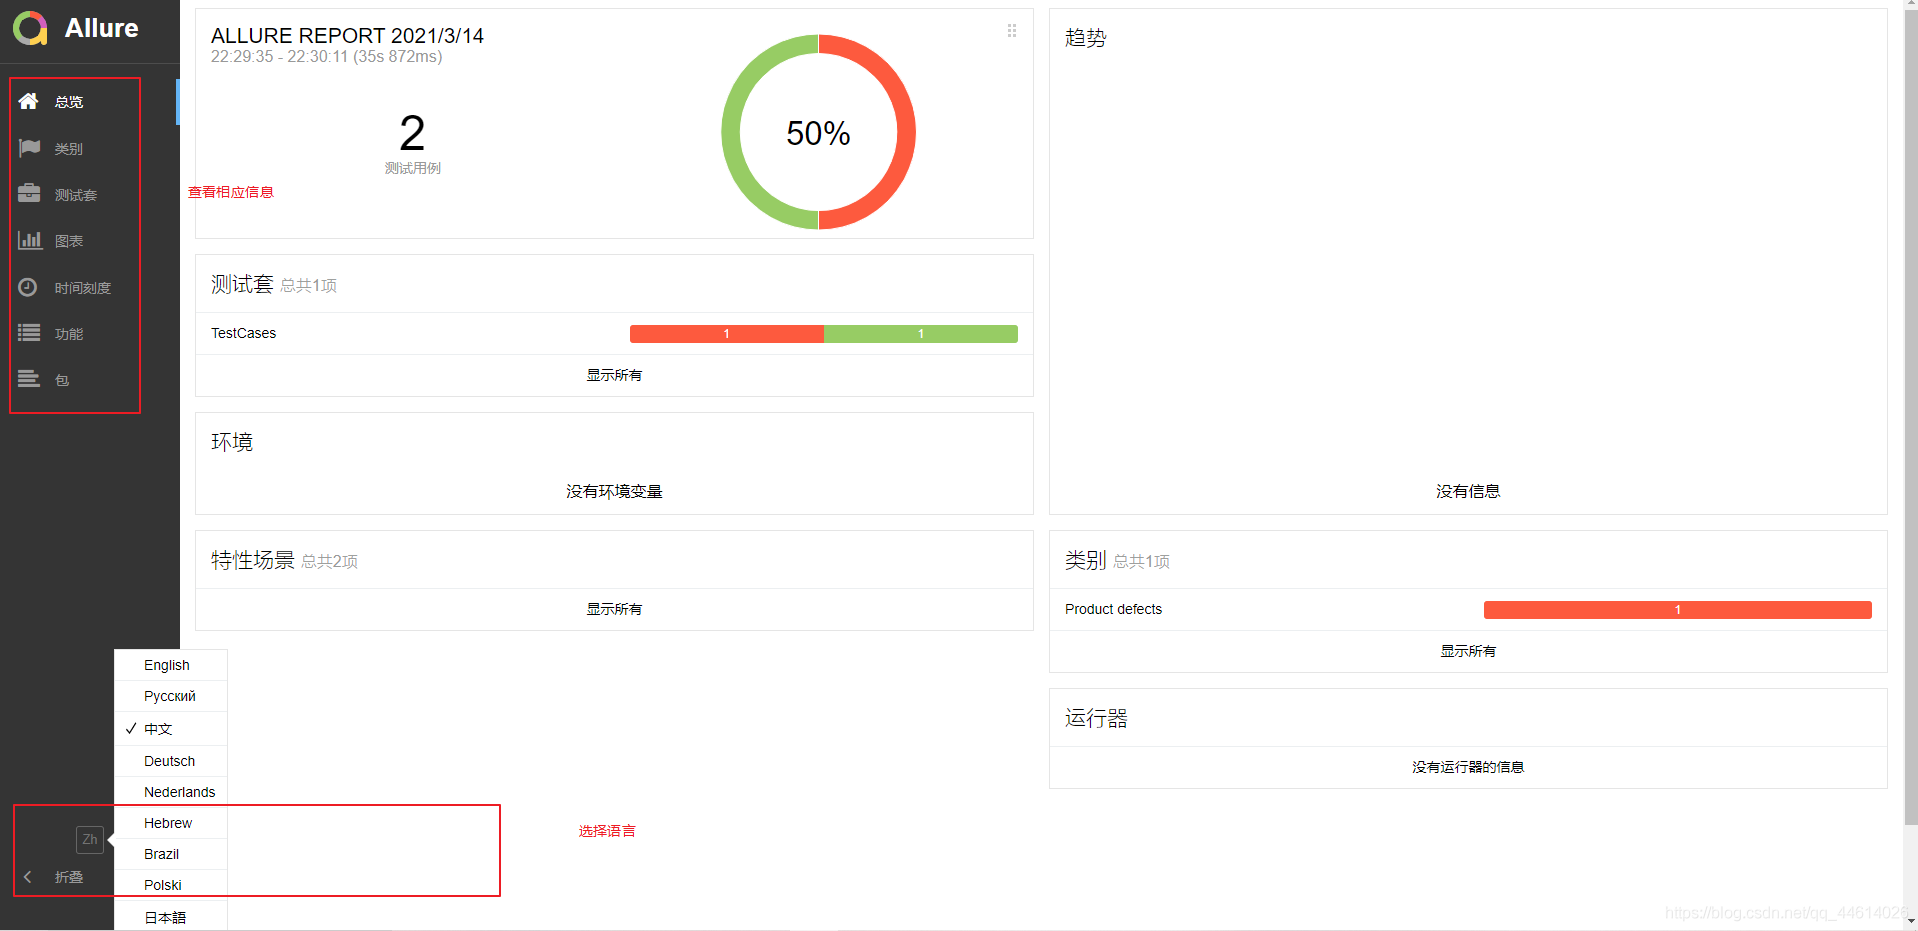This screenshot has width=1918, height=931.
Task: Click the Allure logo icon
Action: [x=30, y=28]
